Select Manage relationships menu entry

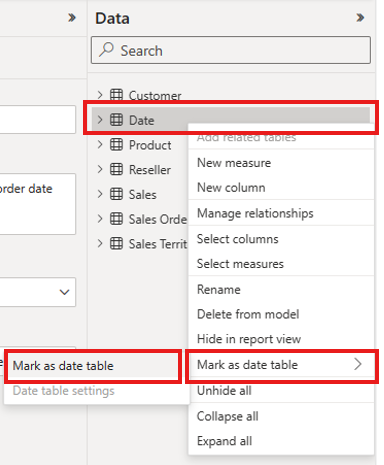coord(255,213)
